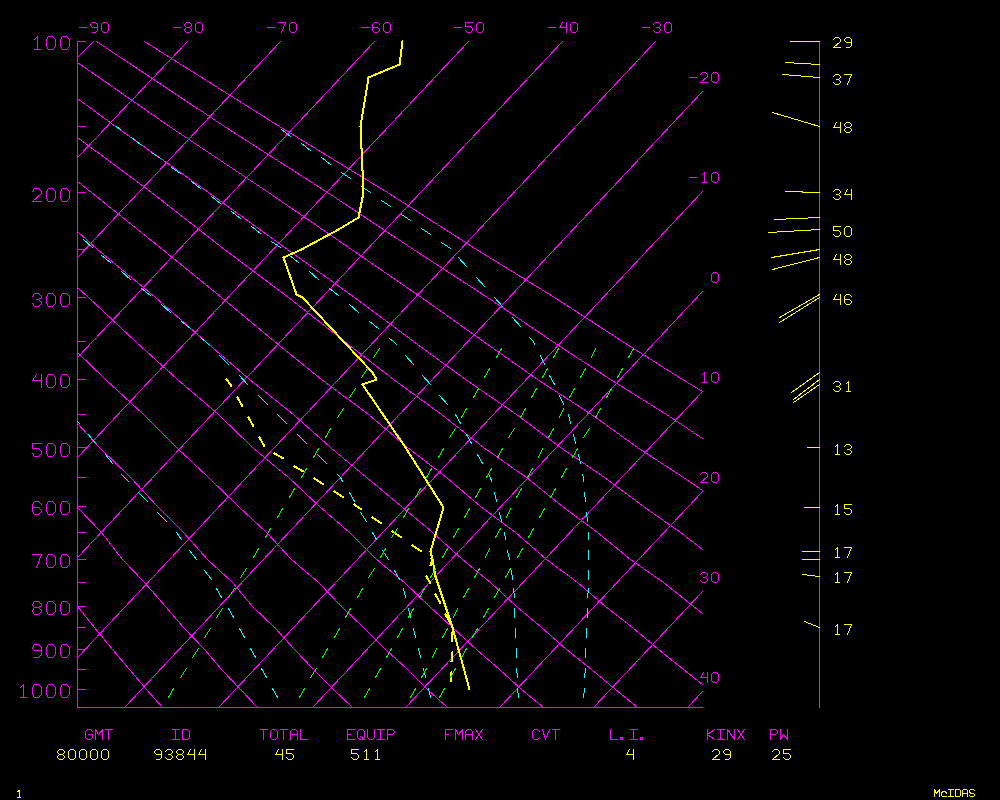Click the 500 pressure level label
The image size is (1000, 800).
point(52,450)
